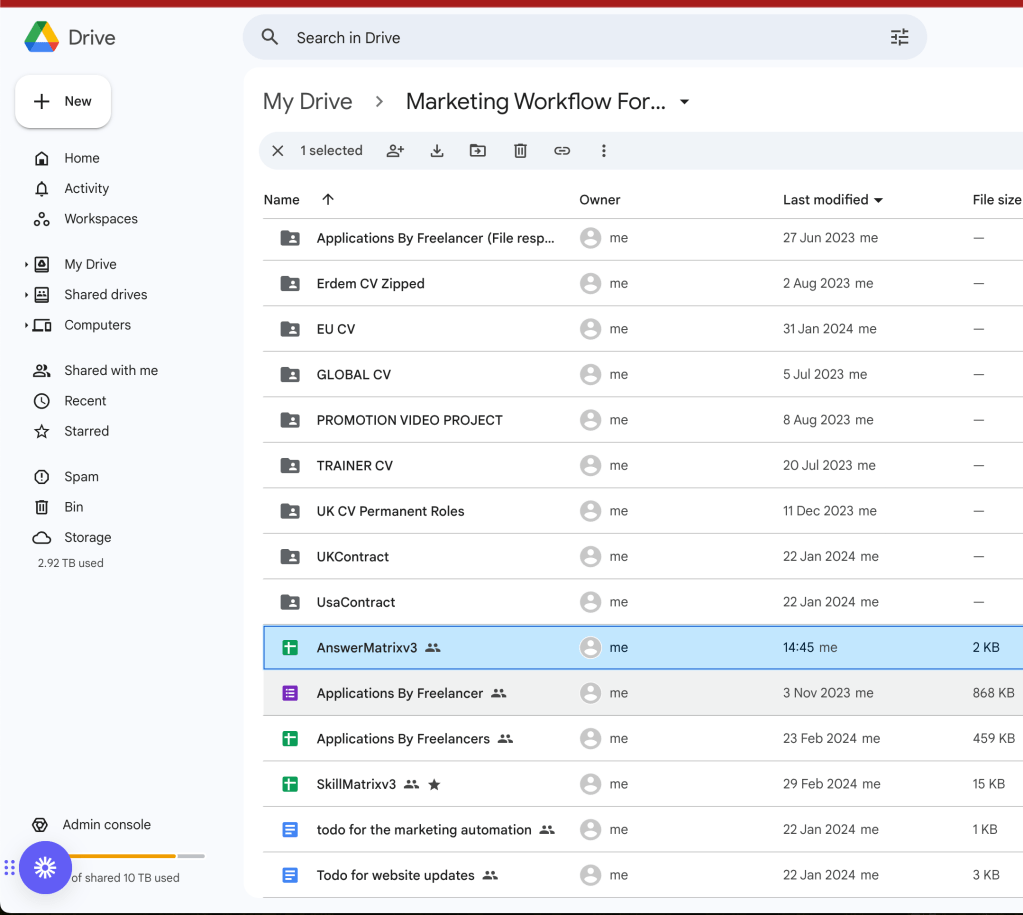Click the Sheets icon for Applications By Freelancers
This screenshot has height=915, width=1023.
tap(290, 739)
